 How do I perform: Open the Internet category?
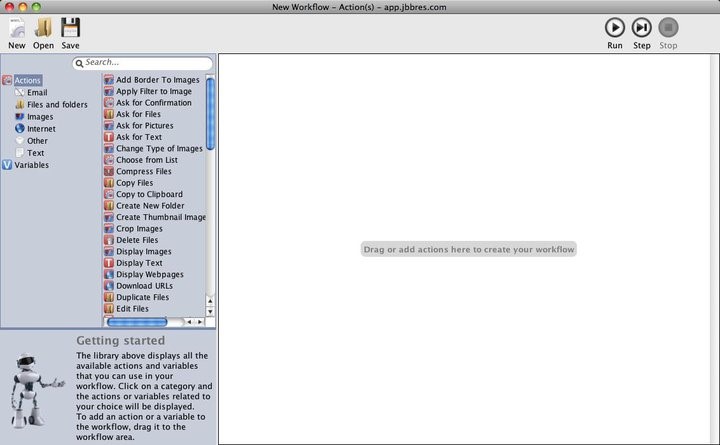41,129
